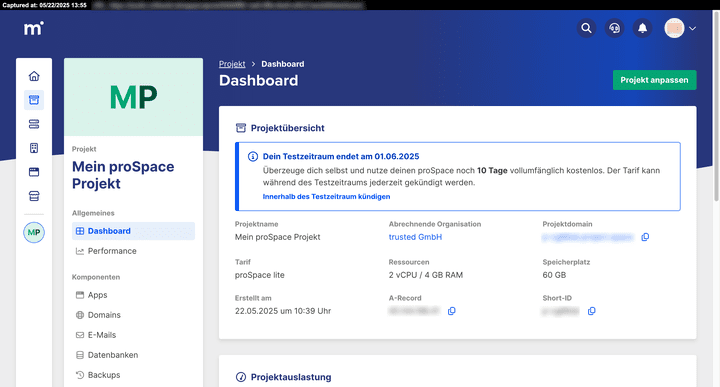Click Innerhalb des Testzeitraum kündigen link
720x387 pixels.
[x=326, y=196]
